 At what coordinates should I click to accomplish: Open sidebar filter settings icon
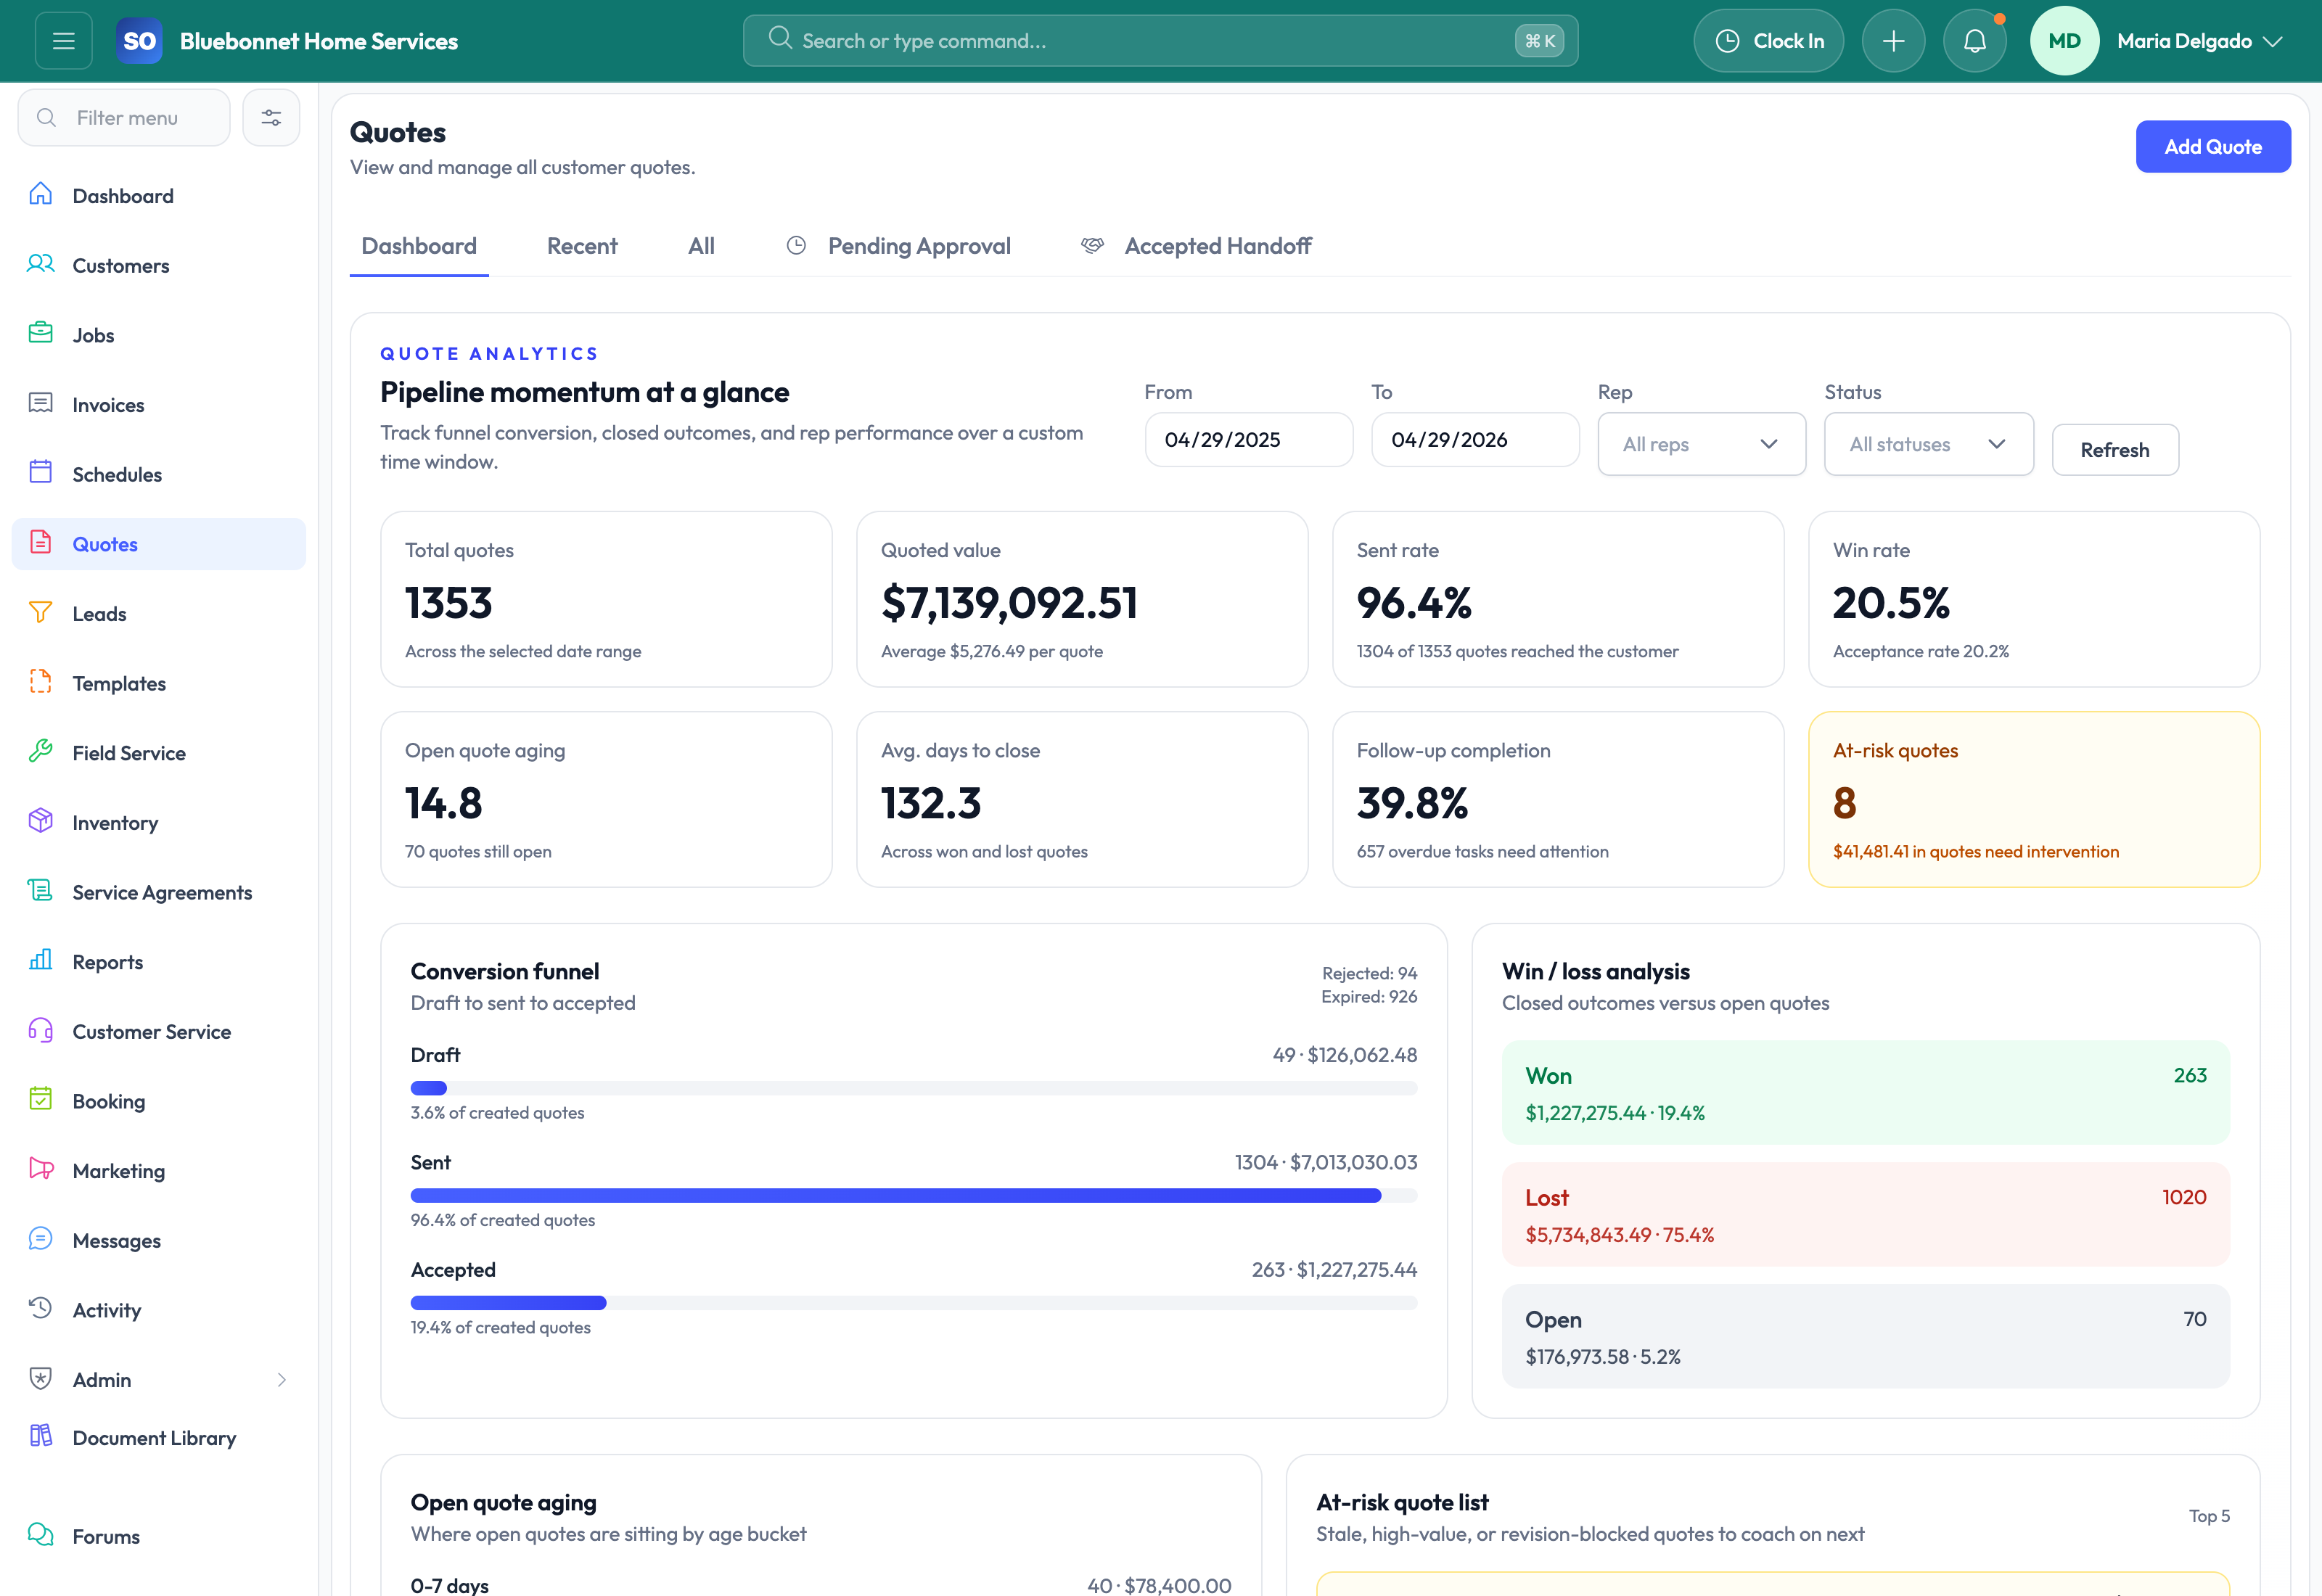click(271, 118)
